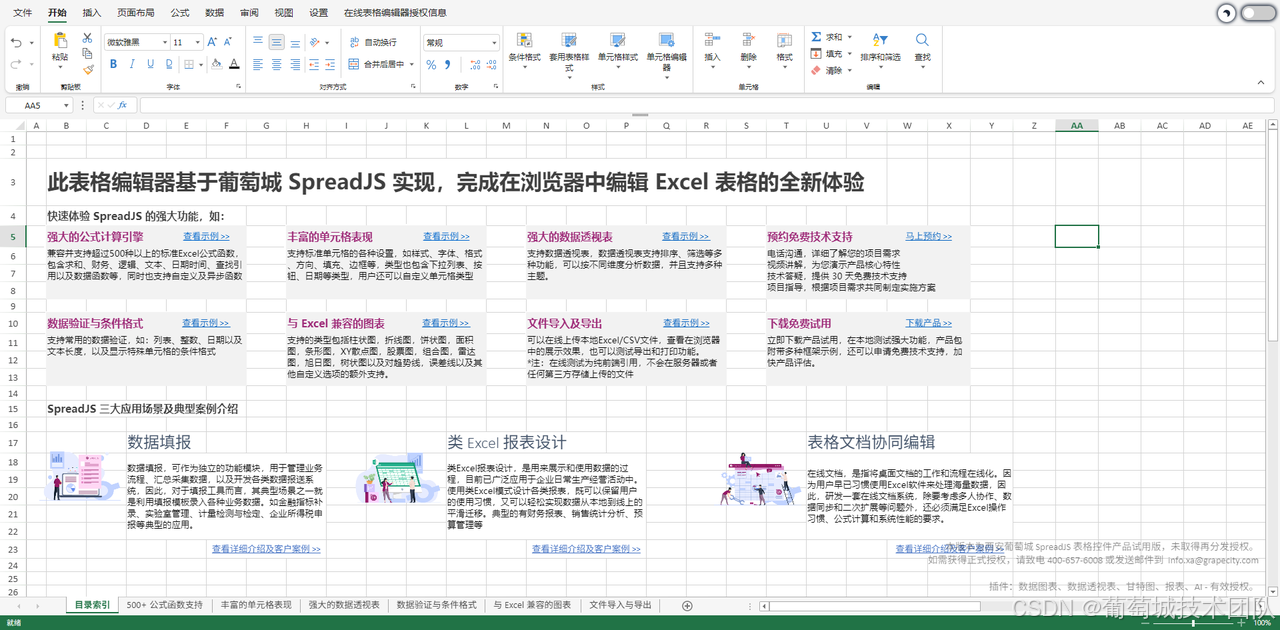Image resolution: width=1280 pixels, height=630 pixels.
Task: Switch to the 公式 ribbon tab
Action: (180, 13)
